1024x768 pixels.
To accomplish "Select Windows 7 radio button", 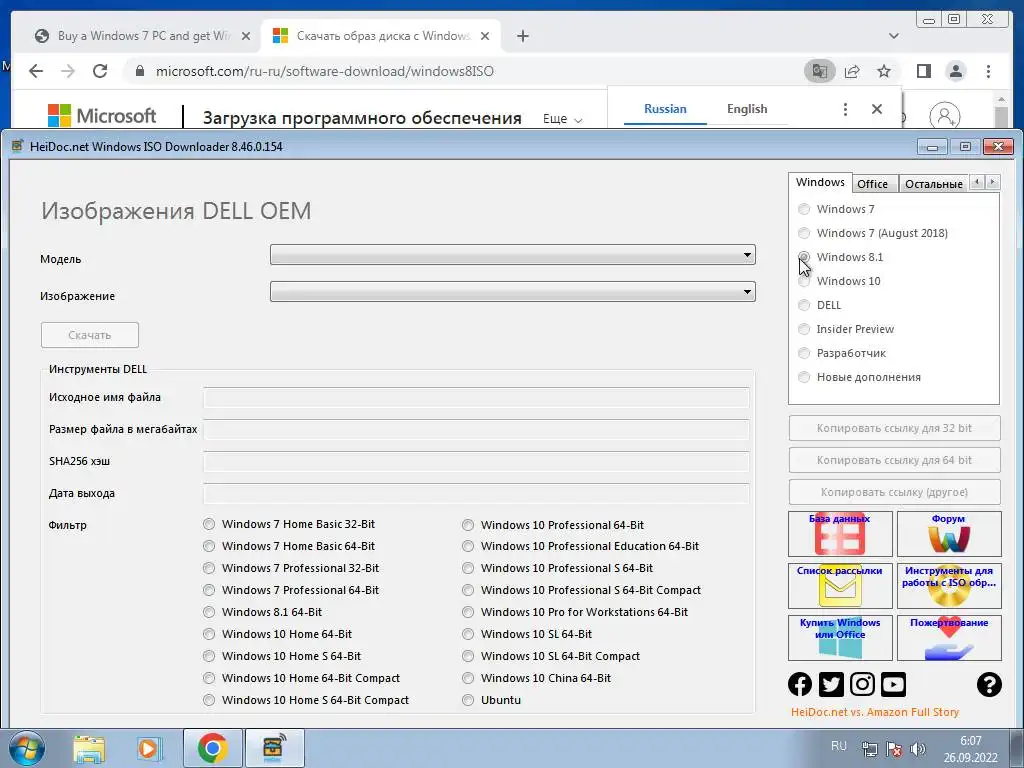I will (804, 209).
